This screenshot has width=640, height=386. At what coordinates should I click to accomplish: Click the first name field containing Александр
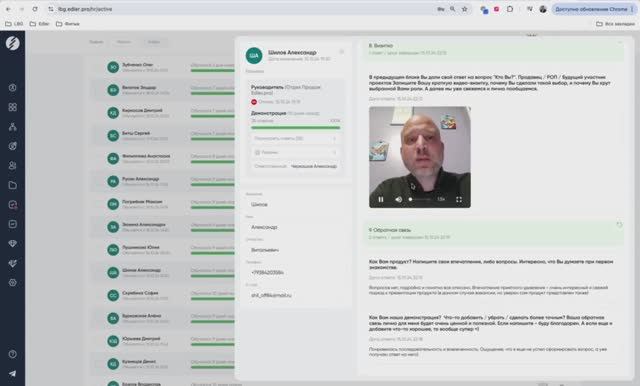coord(295,227)
